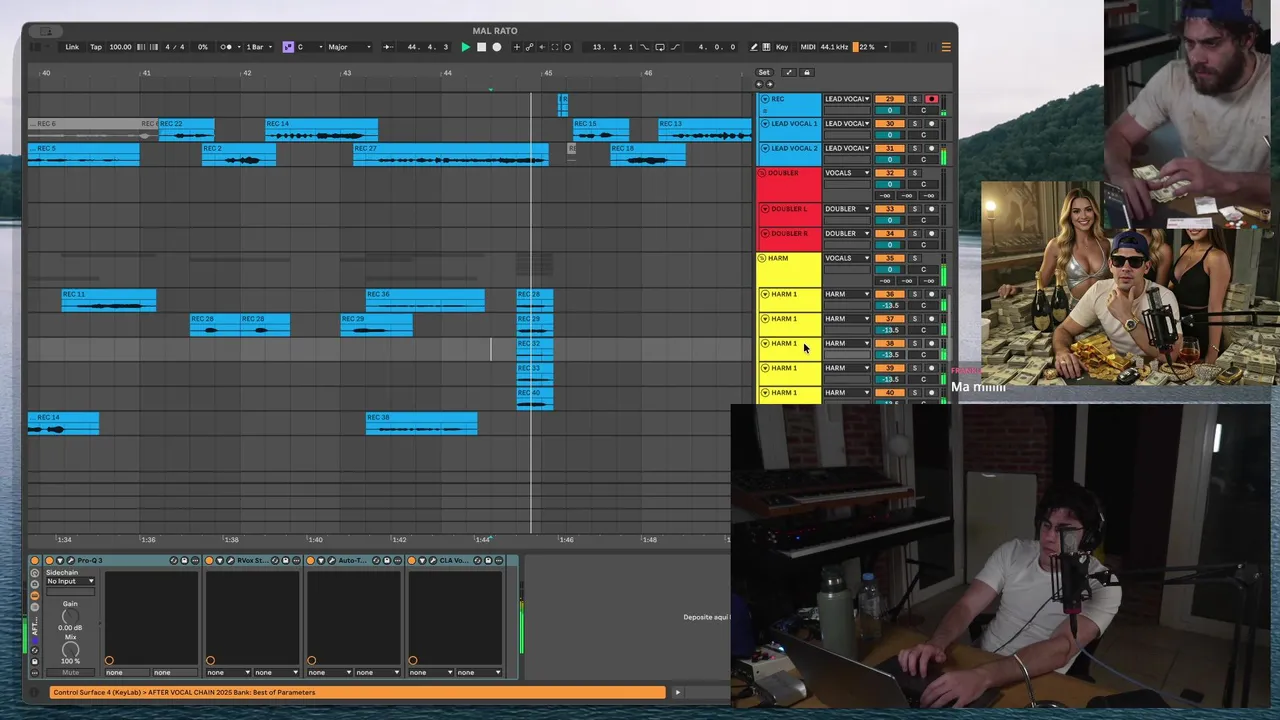Toggle the MIDI map mode button

[x=808, y=47]
